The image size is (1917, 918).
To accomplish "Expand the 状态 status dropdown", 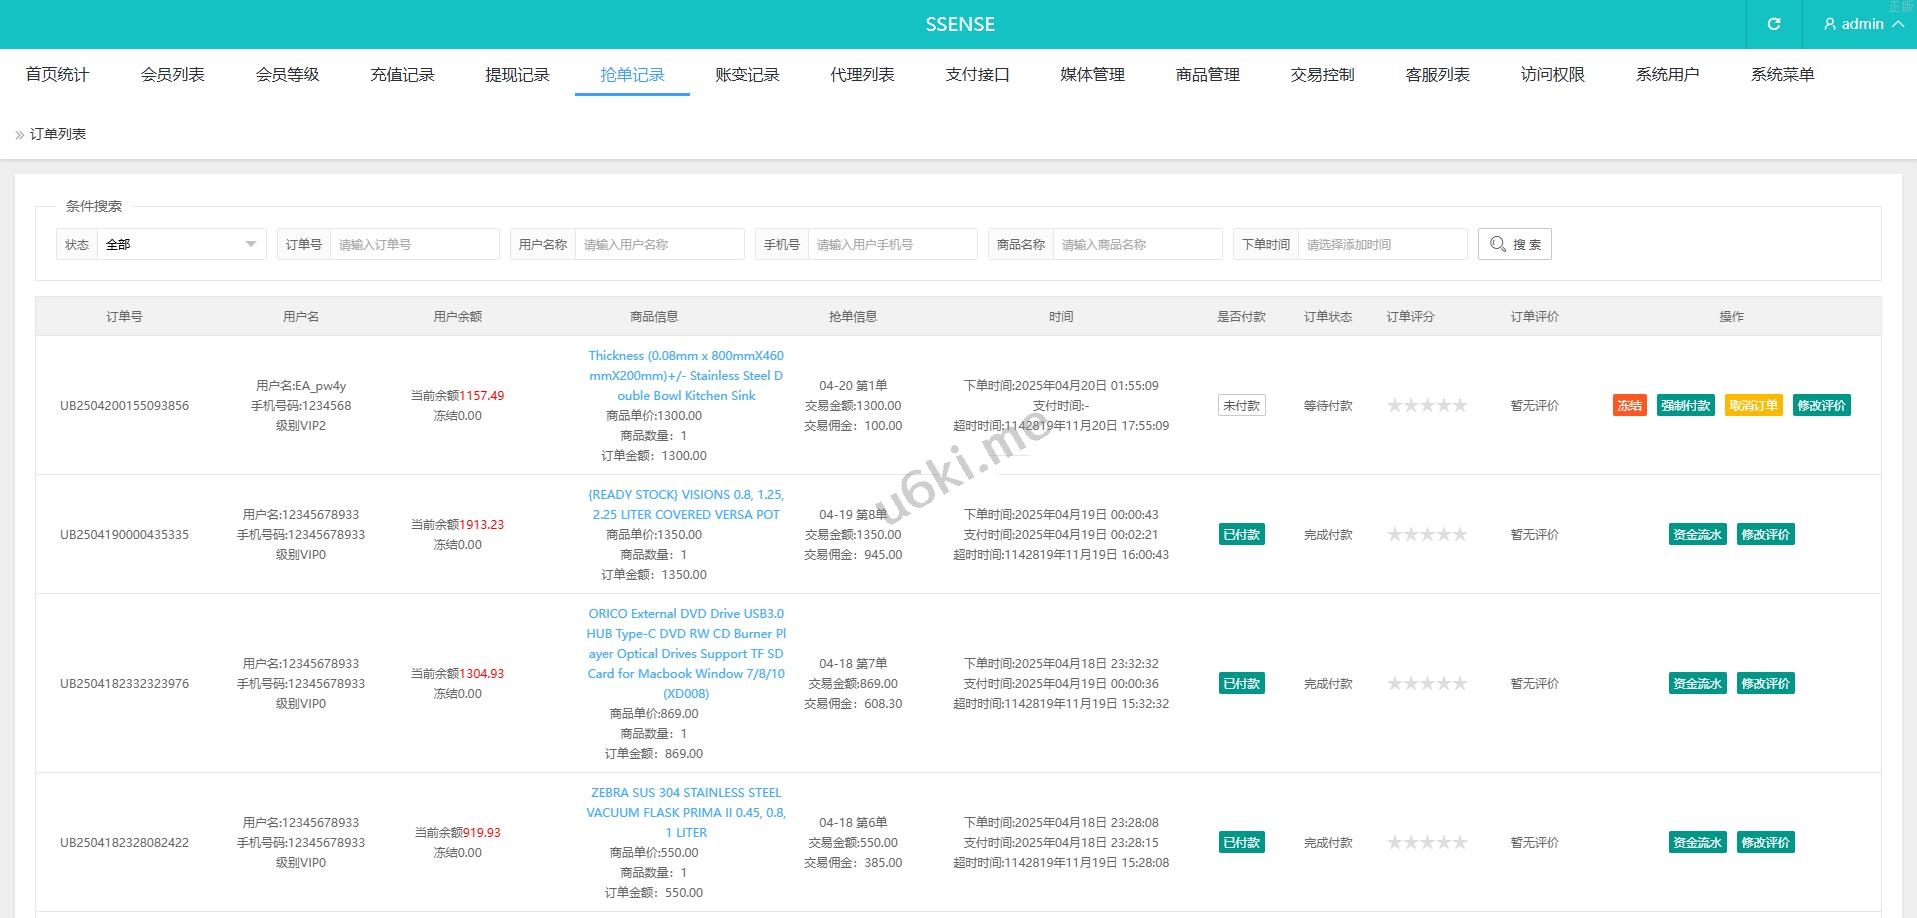I will pyautogui.click(x=180, y=244).
